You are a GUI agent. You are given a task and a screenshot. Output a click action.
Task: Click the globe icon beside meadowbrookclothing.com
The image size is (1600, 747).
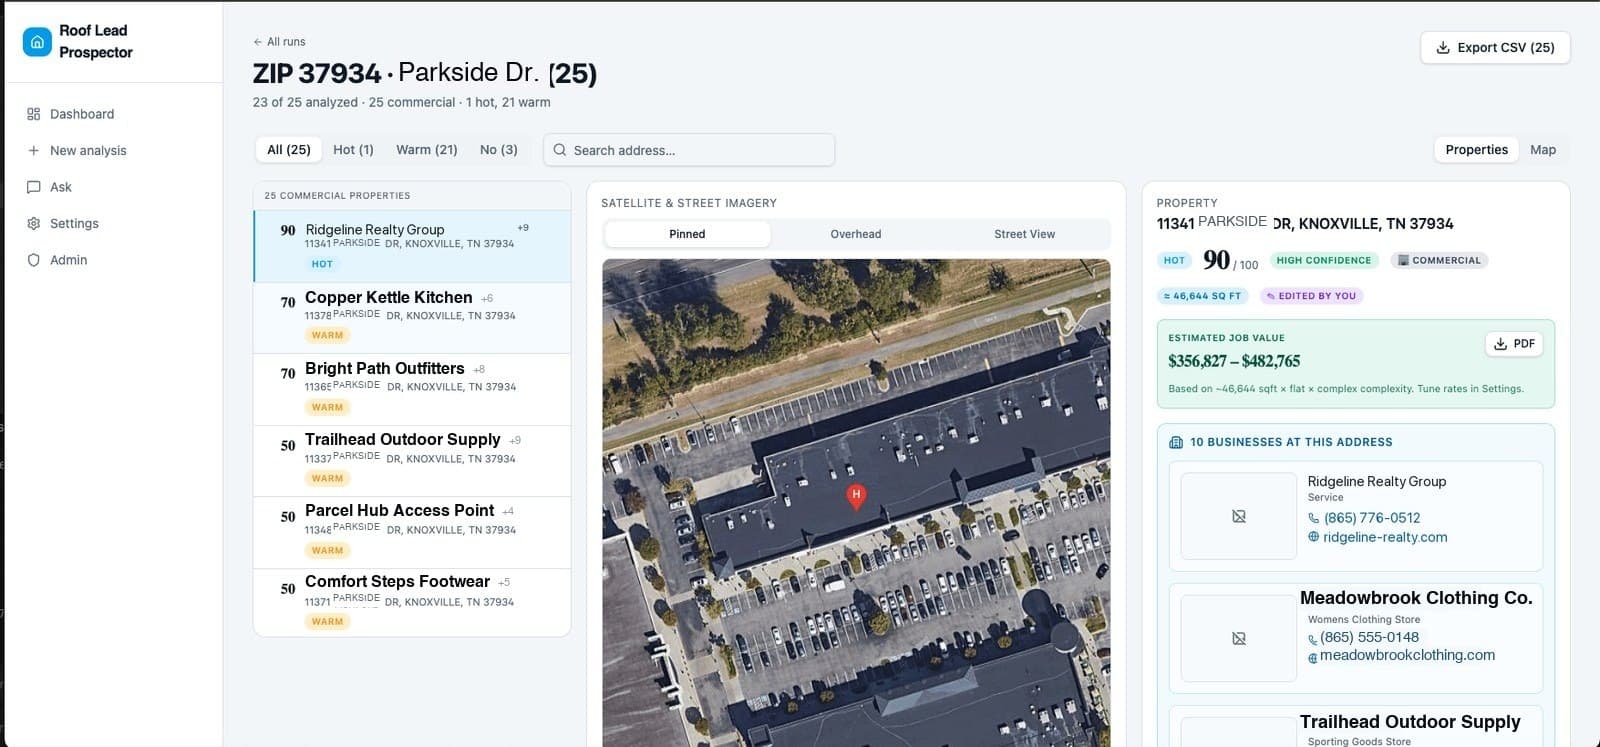(1313, 658)
